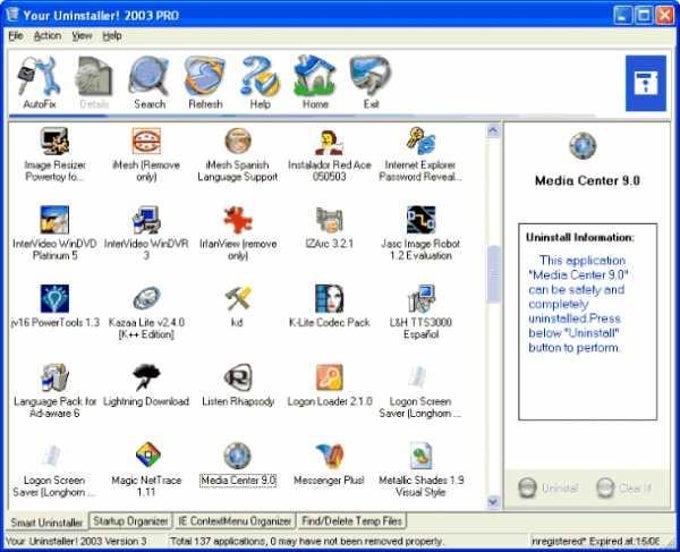Click the Exit toolbar icon
The image size is (680, 552).
click(x=371, y=82)
